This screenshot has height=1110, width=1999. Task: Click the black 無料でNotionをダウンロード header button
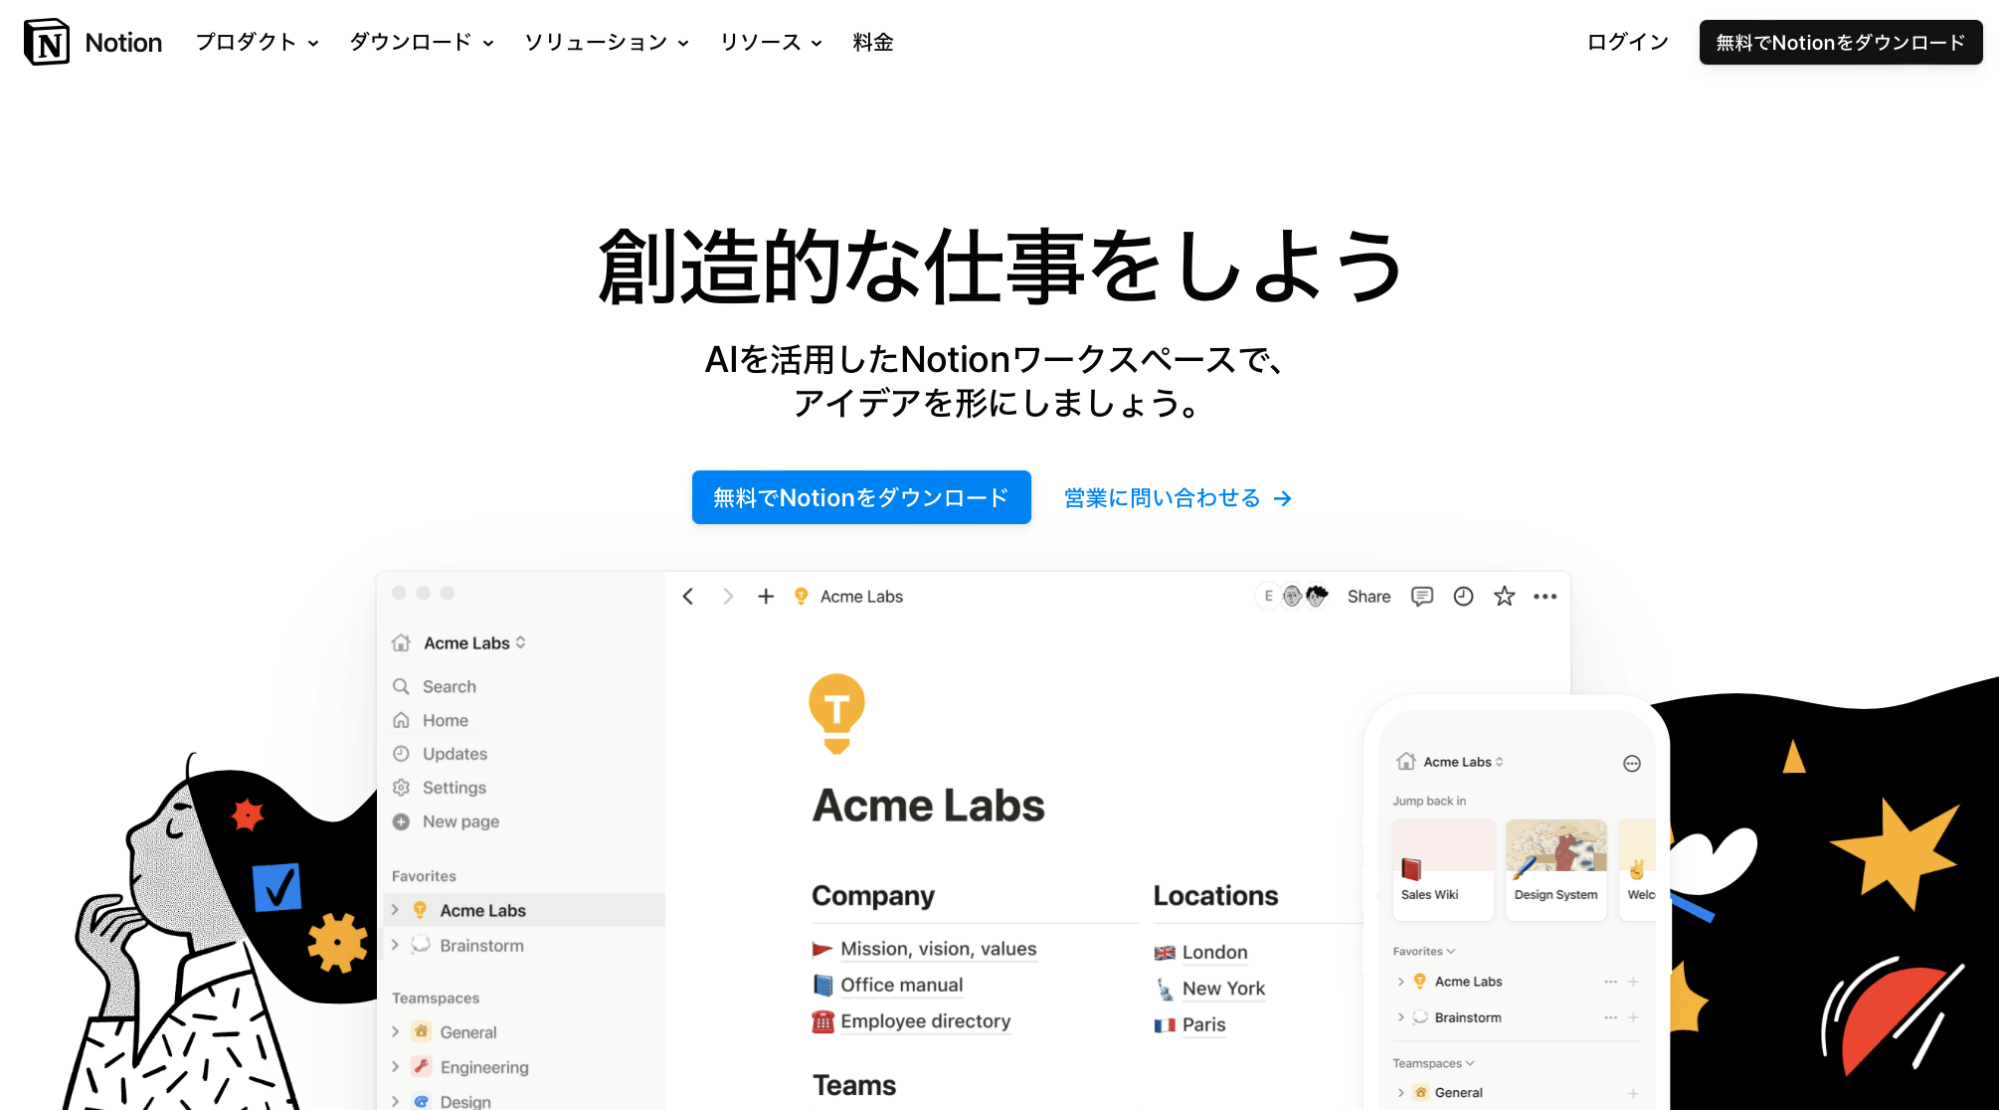coord(1840,42)
